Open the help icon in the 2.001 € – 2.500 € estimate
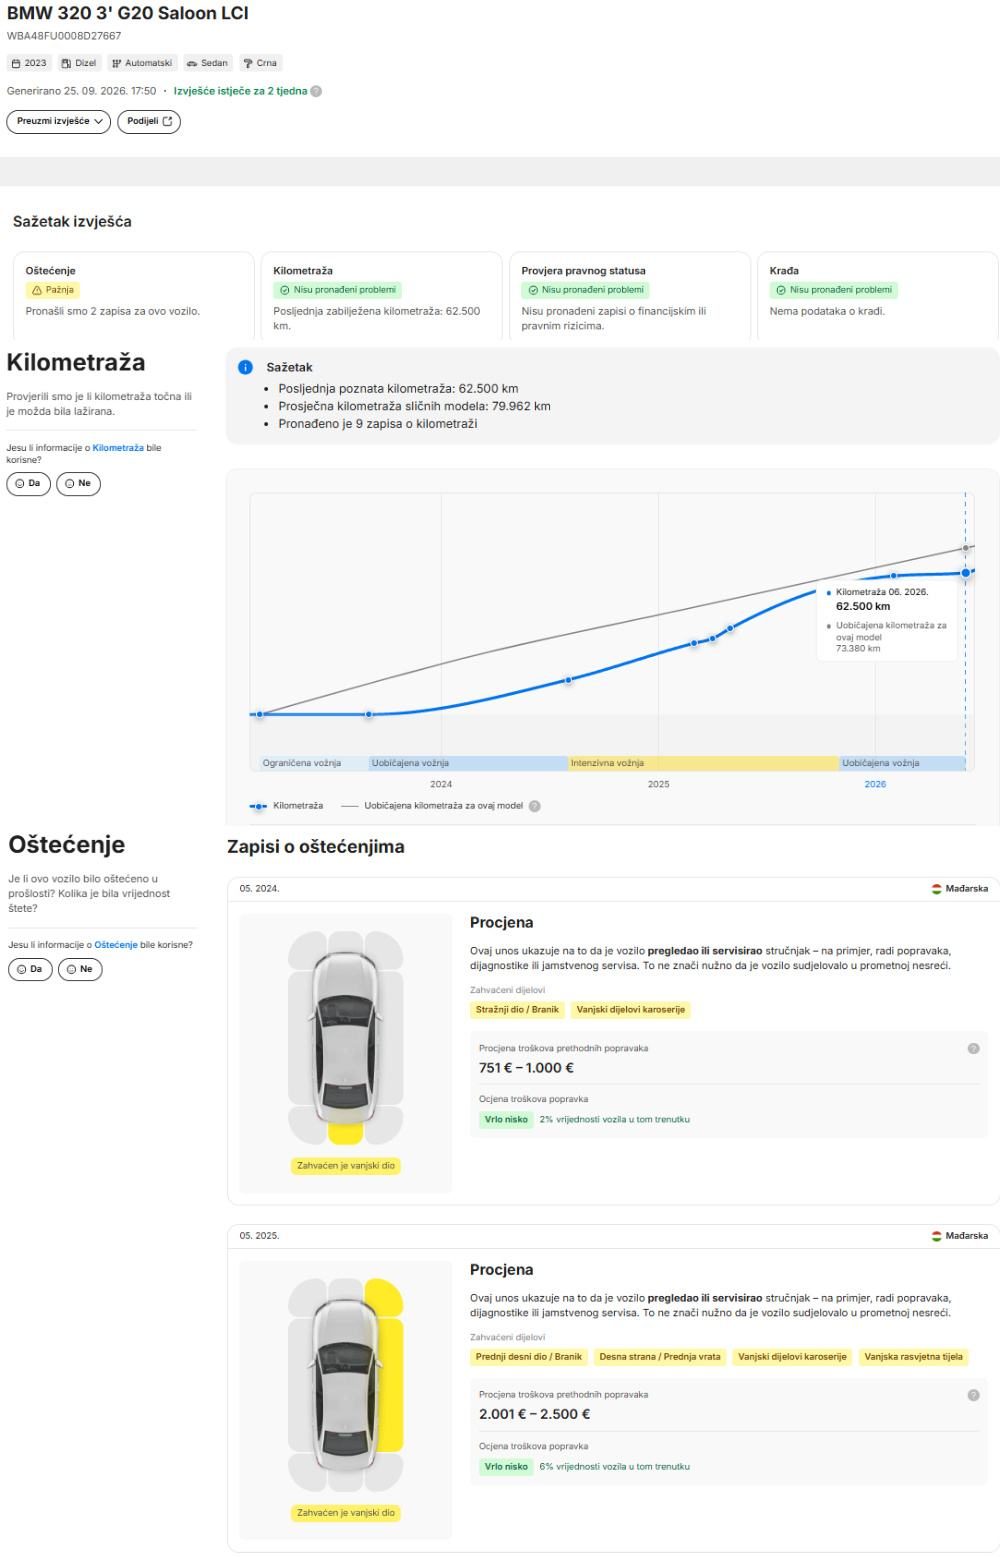 coord(973,1395)
